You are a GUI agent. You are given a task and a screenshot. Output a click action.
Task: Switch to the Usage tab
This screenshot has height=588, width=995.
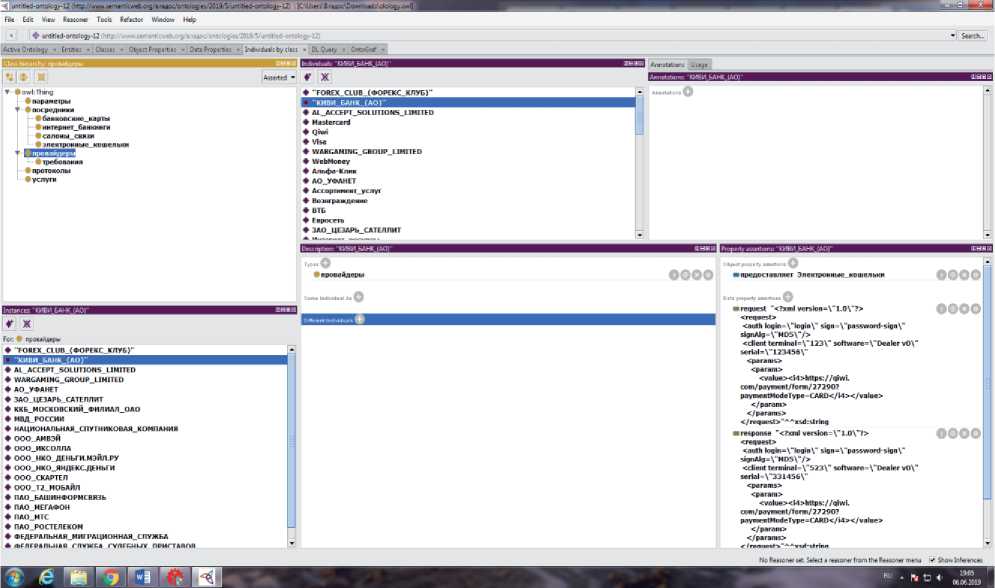[699, 65]
